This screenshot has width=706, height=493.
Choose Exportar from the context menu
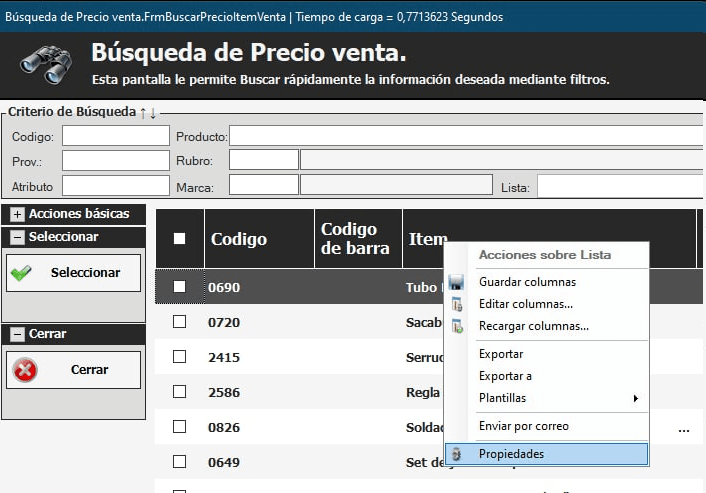501,354
